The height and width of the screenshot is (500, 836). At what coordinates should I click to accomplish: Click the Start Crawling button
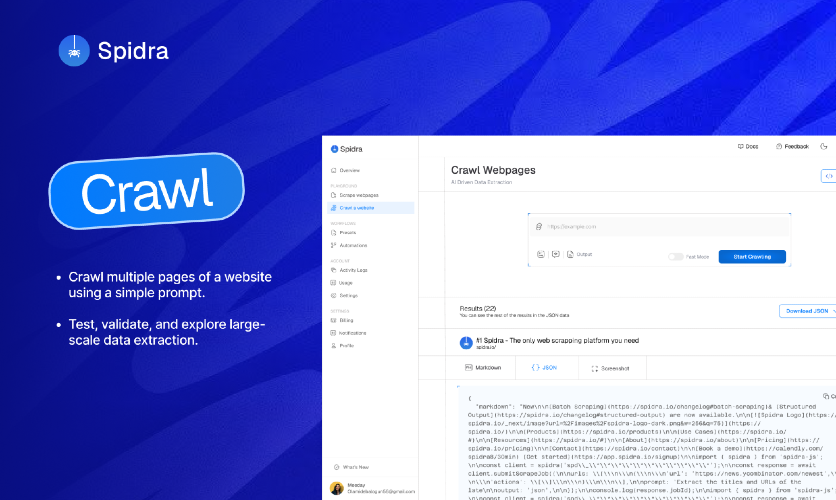coord(752,257)
